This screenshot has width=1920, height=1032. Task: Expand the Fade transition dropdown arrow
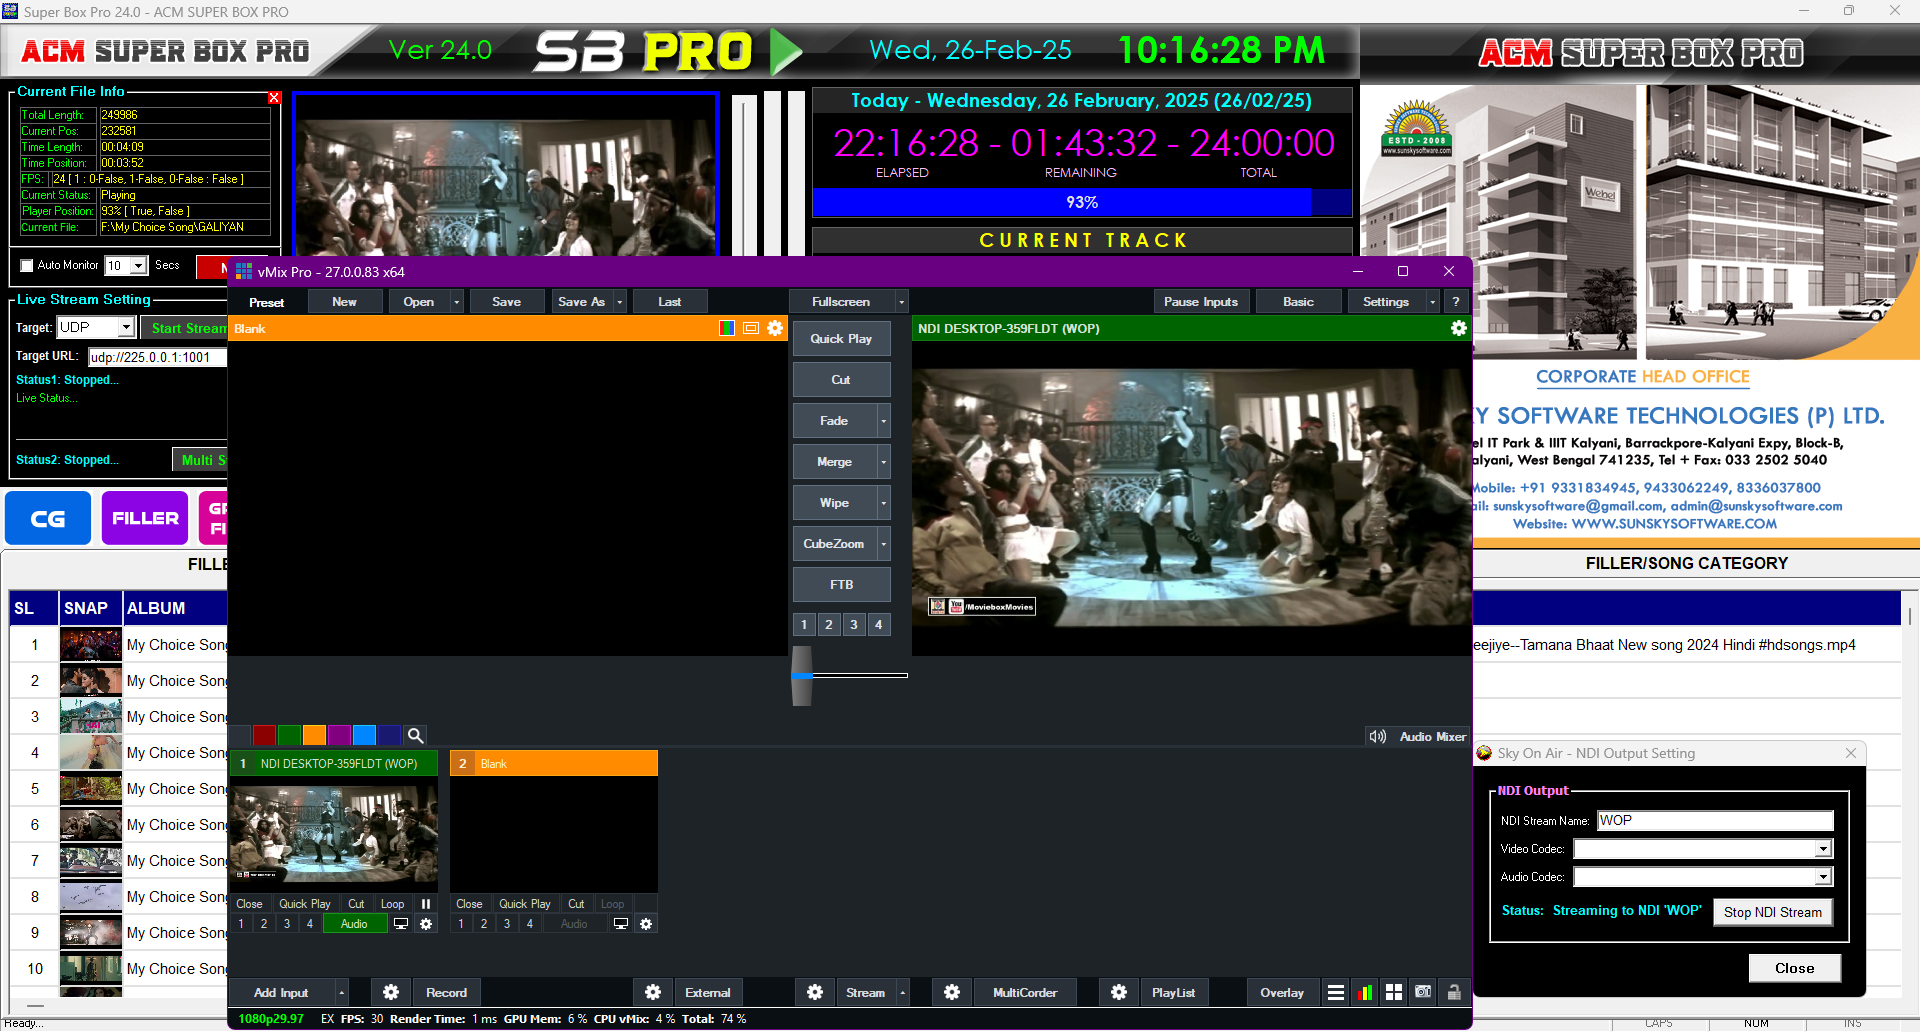click(x=883, y=421)
